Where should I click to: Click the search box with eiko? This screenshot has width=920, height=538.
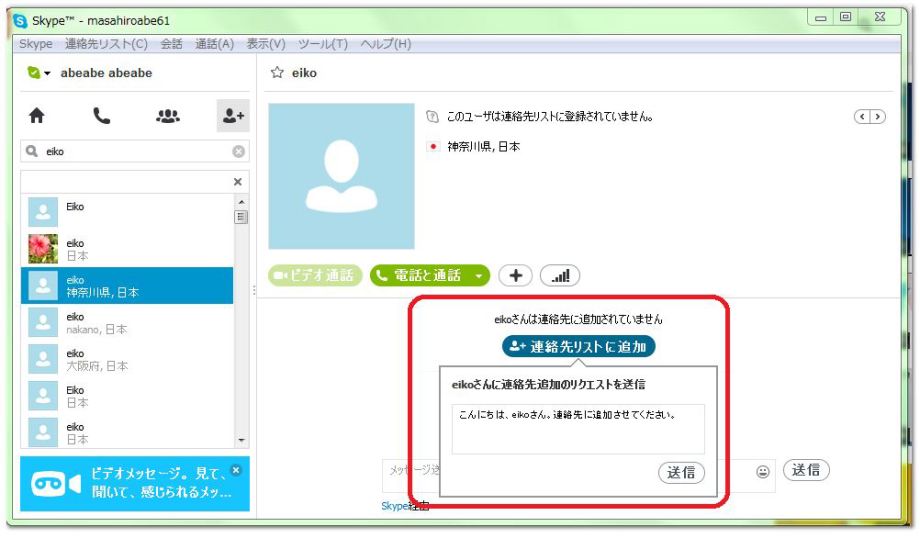tap(135, 151)
